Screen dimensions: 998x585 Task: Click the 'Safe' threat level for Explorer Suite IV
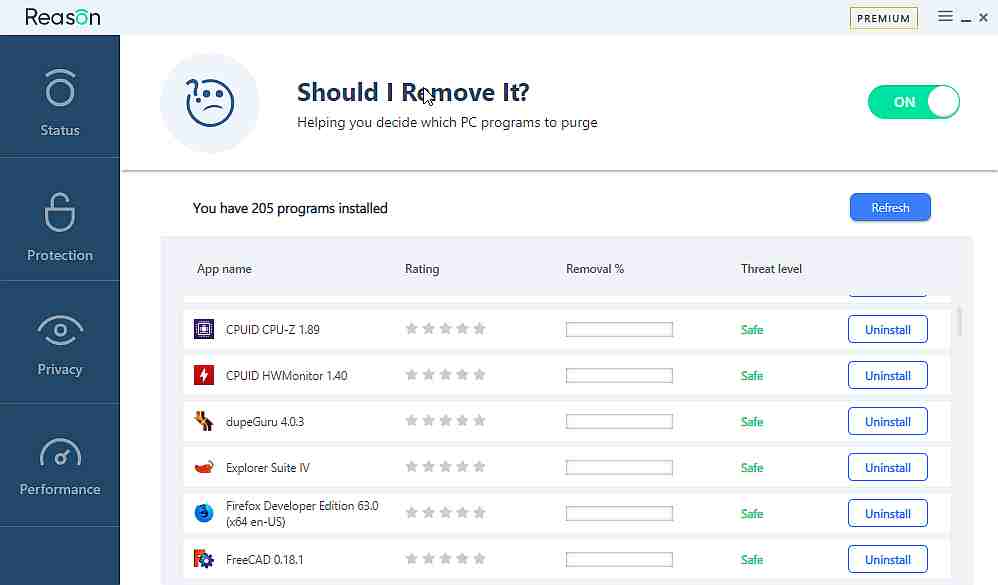[752, 467]
